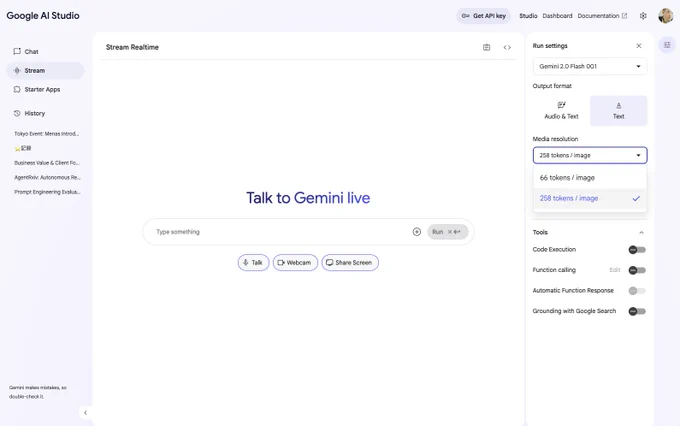The width and height of the screenshot is (680, 426).
Task: Click the Google AI Studio logo
Action: point(43,16)
